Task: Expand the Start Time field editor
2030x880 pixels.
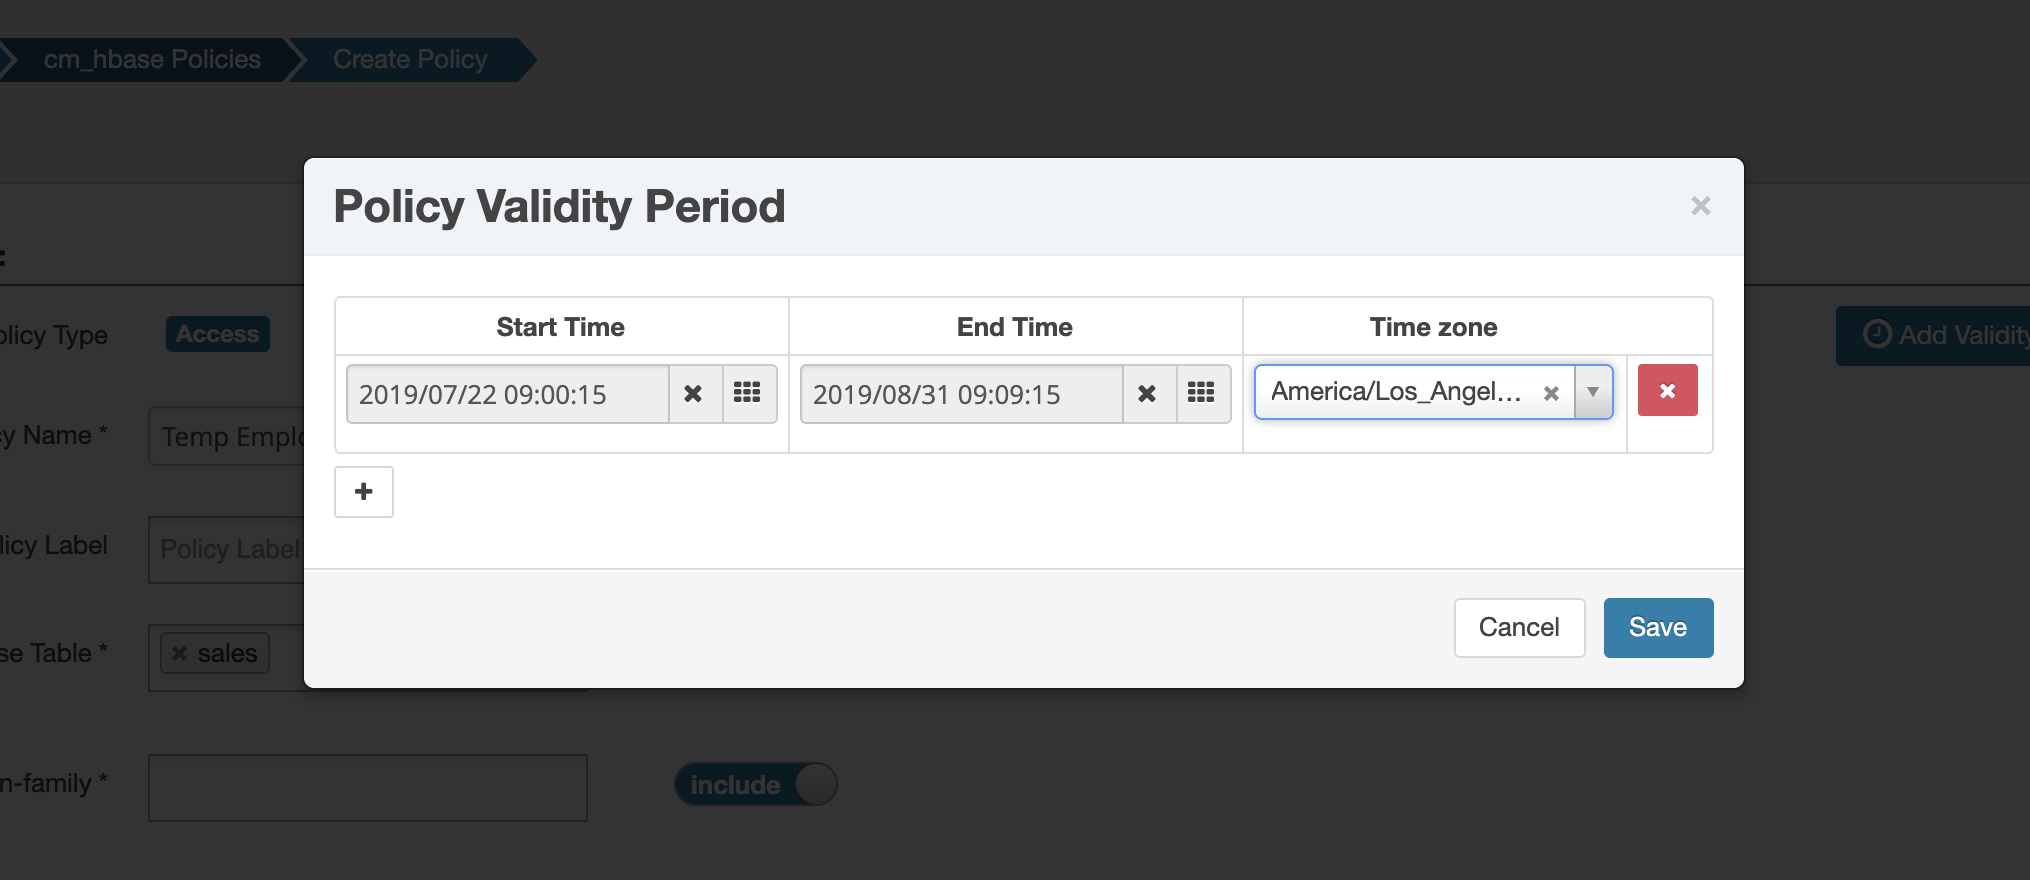Action: click(x=507, y=394)
